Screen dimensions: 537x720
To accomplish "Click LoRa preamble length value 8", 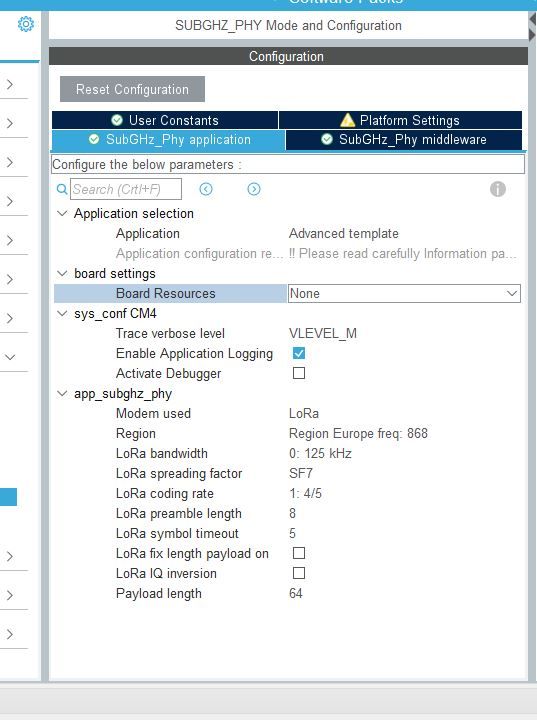I will [x=292, y=513].
